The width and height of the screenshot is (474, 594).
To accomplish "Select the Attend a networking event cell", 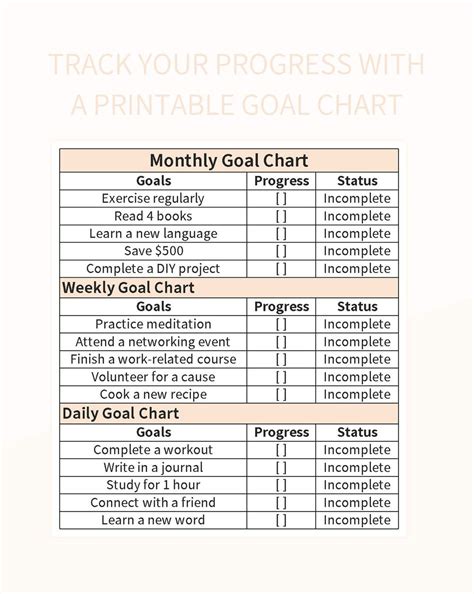I will tap(153, 342).
